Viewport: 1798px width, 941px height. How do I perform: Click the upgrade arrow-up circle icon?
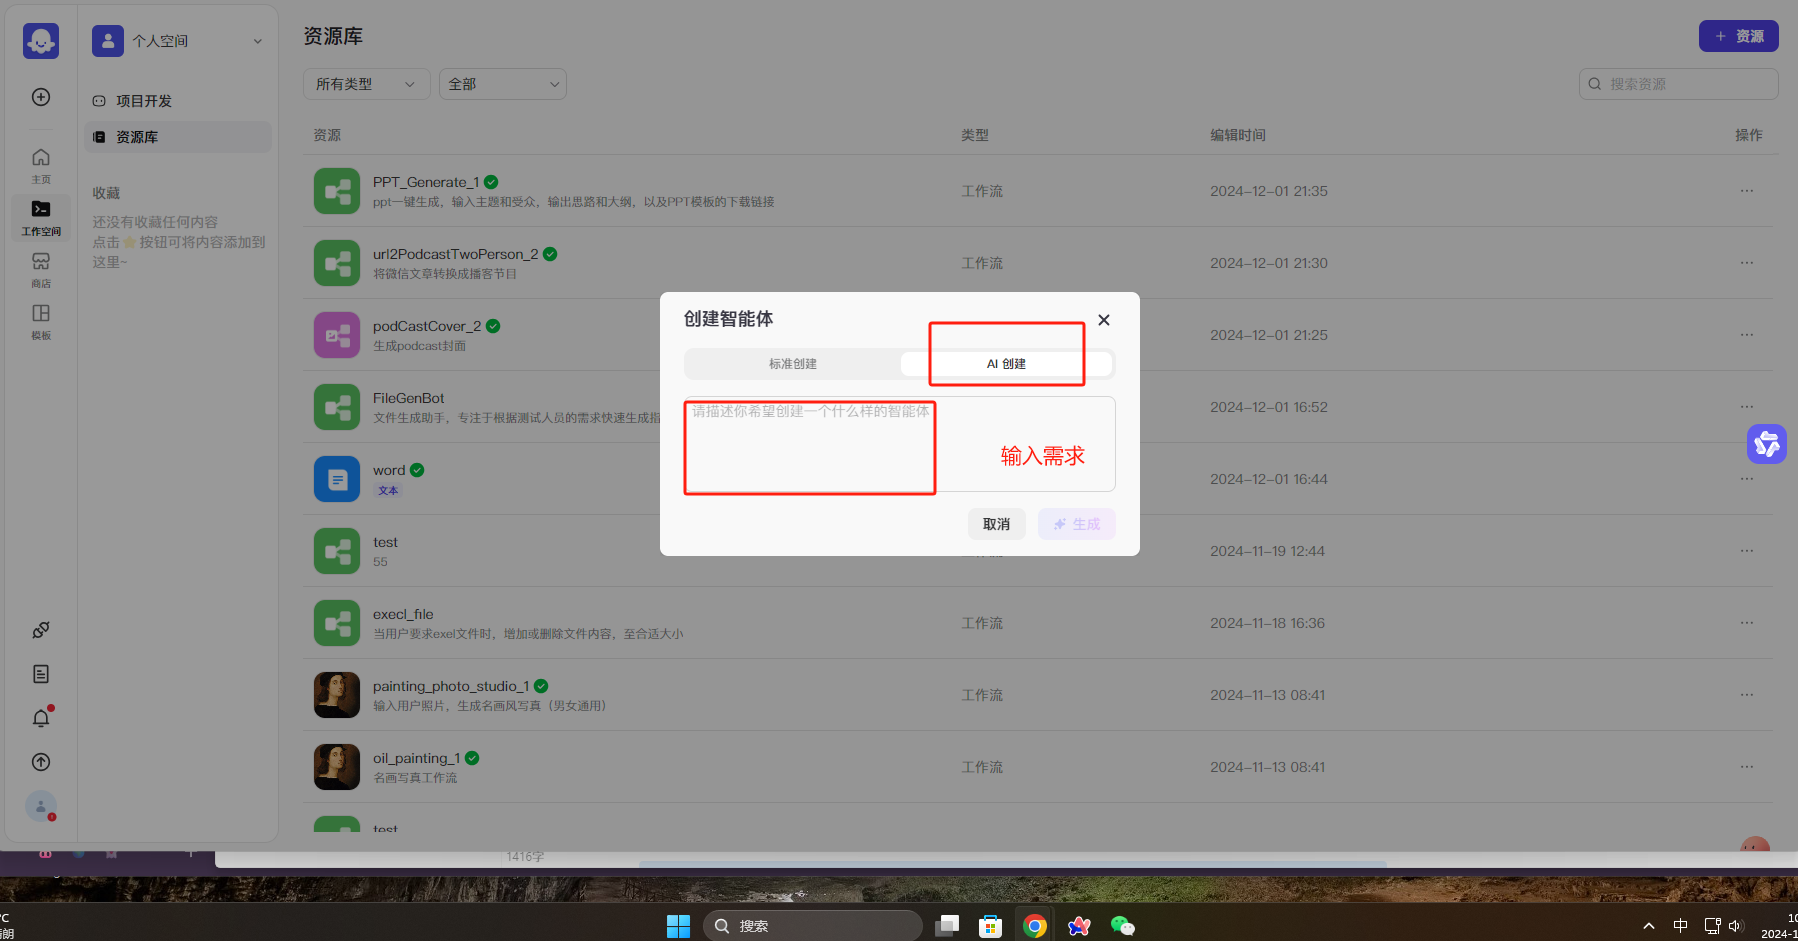coord(41,762)
